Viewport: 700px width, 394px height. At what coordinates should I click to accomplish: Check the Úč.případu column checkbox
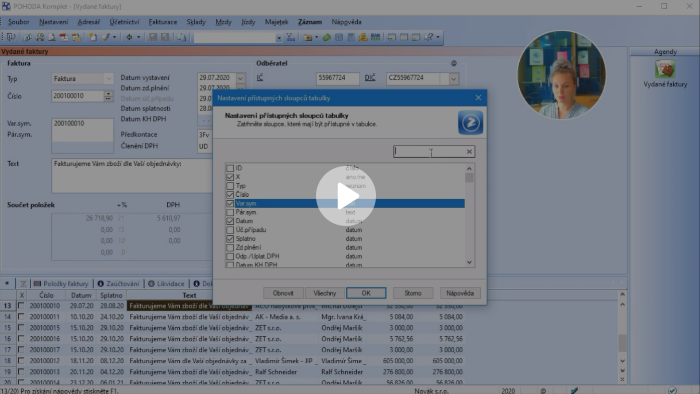230,230
